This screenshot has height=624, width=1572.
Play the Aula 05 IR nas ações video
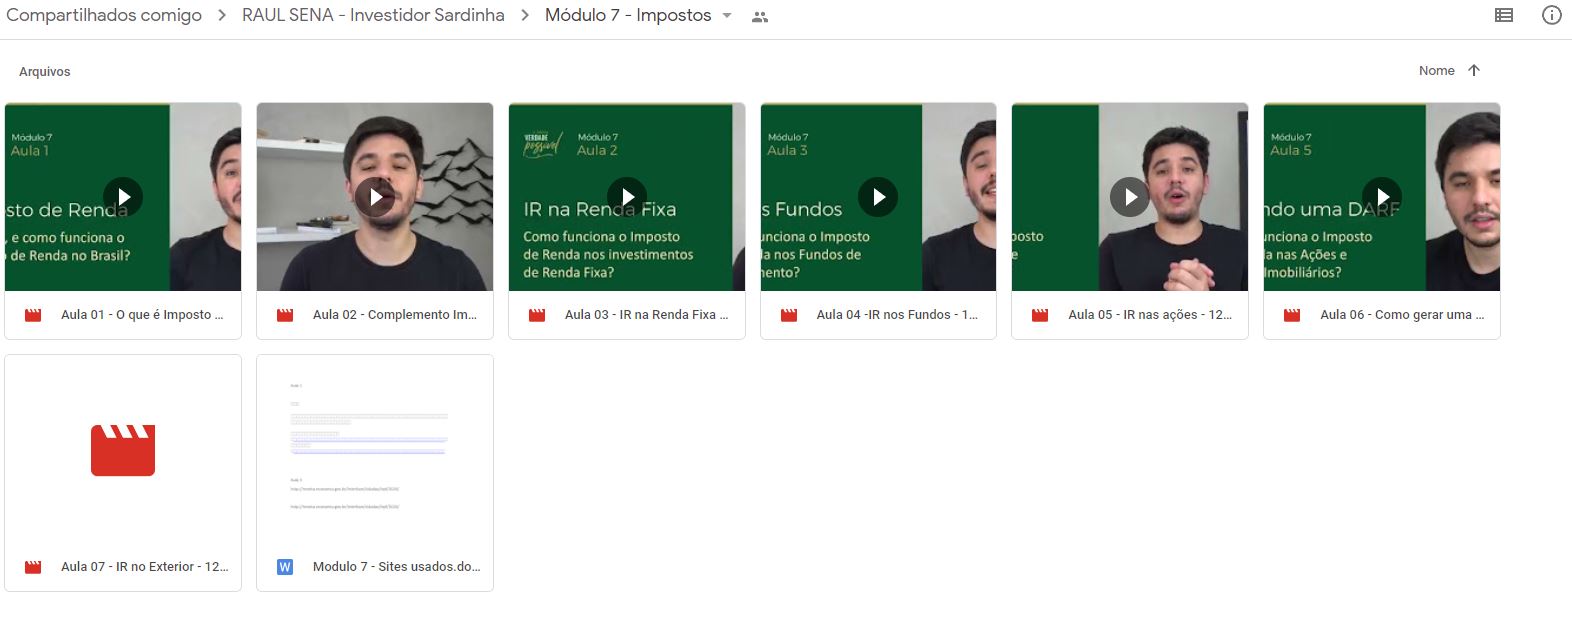pyautogui.click(x=1130, y=197)
